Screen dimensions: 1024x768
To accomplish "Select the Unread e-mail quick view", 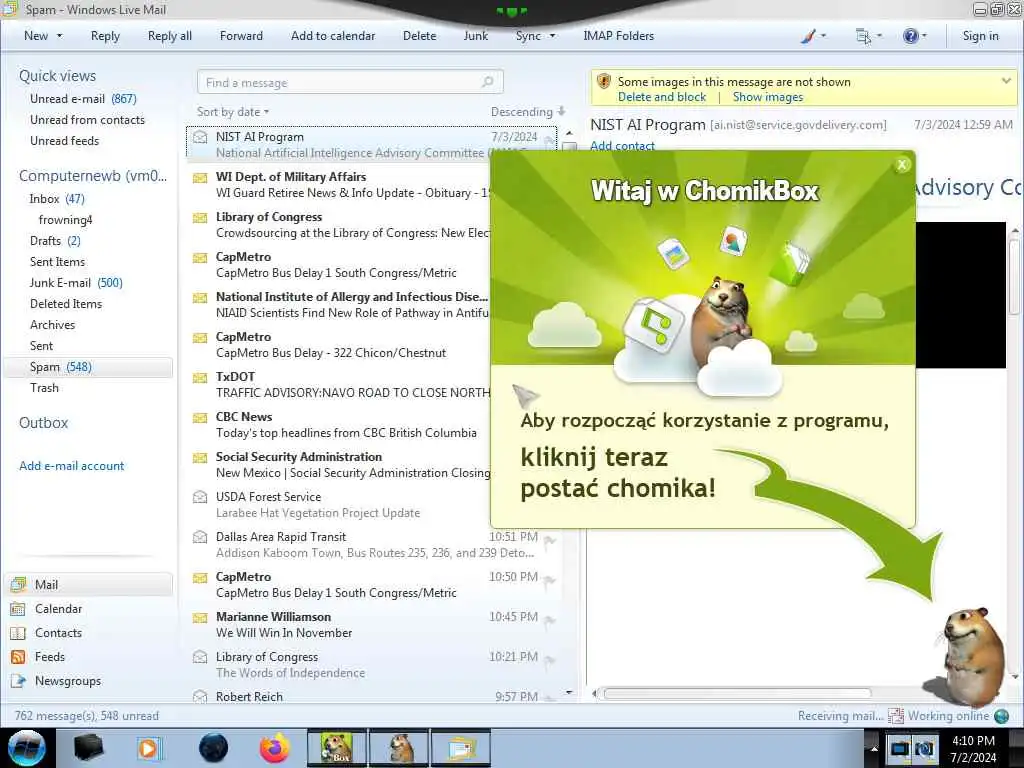I will coord(83,99).
